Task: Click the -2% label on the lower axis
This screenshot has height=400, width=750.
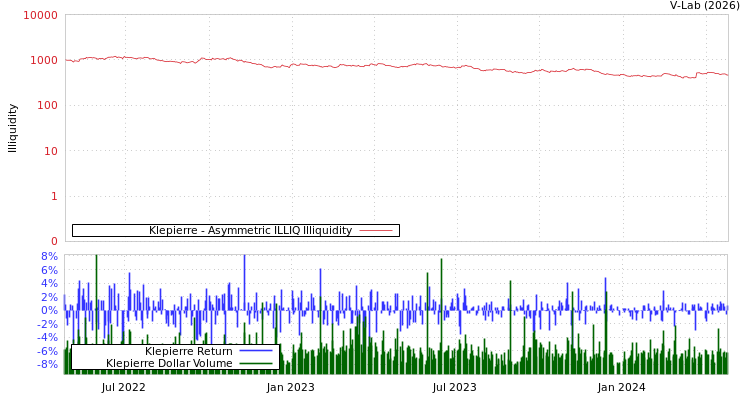Action: [47, 324]
